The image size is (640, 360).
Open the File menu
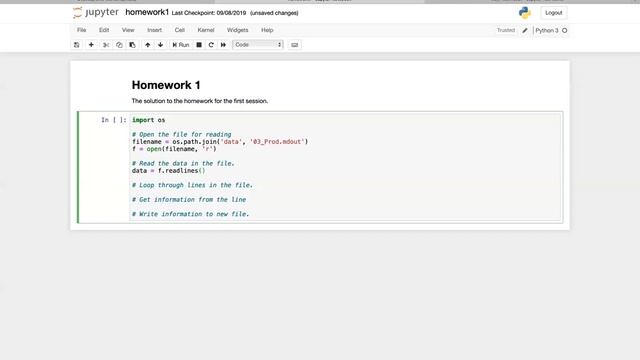[x=81, y=30]
